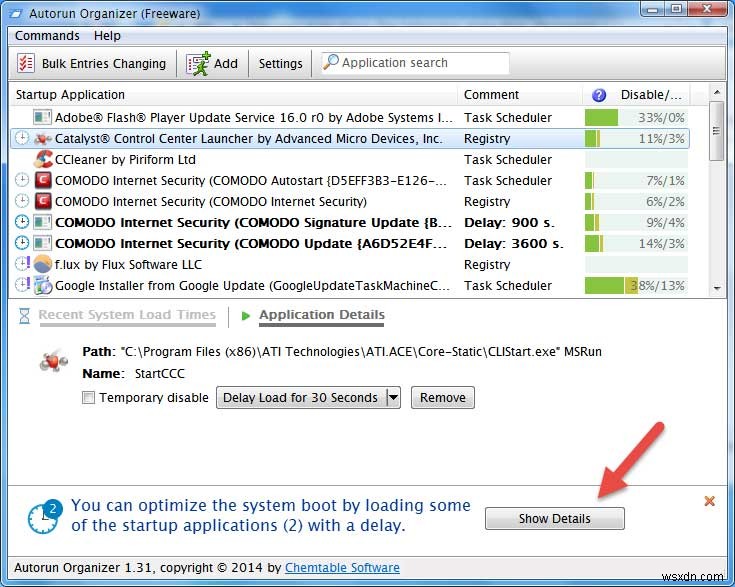This screenshot has height=587, width=735.
Task: Open the Commands menu
Action: [47, 36]
